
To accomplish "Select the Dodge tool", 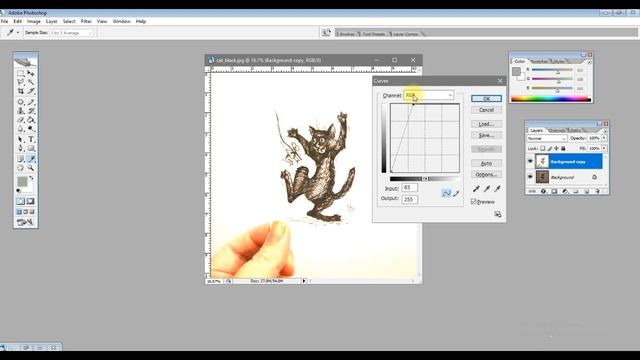I will [31, 128].
